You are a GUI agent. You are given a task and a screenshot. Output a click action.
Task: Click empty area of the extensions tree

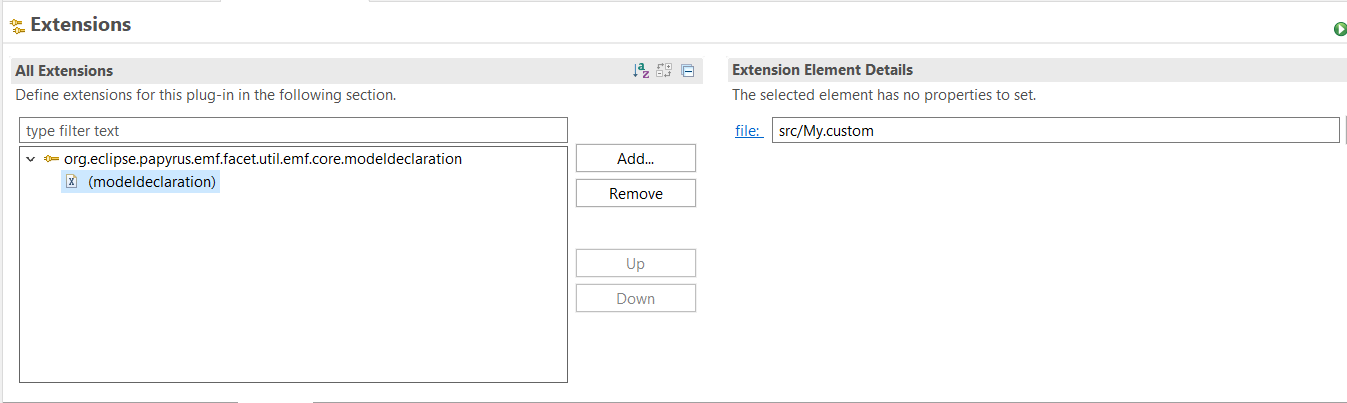[293, 290]
